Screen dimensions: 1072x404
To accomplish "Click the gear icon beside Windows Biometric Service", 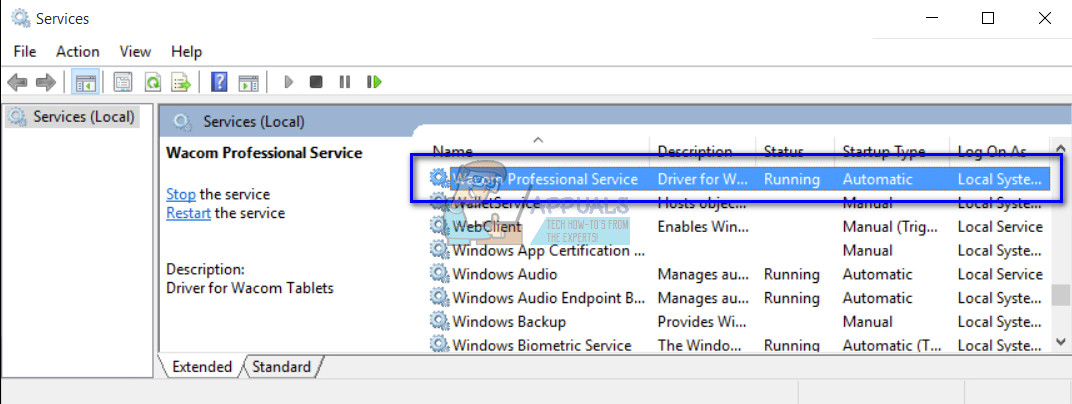I will pyautogui.click(x=439, y=345).
